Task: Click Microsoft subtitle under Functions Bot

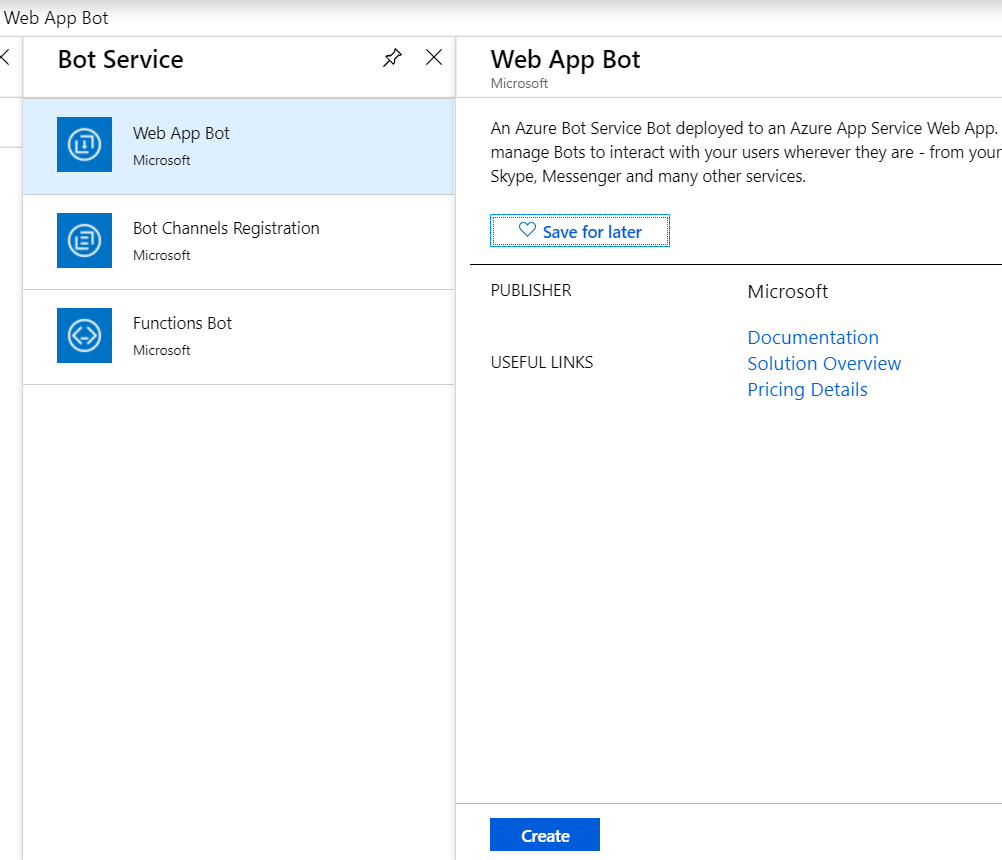Action: click(x=161, y=350)
